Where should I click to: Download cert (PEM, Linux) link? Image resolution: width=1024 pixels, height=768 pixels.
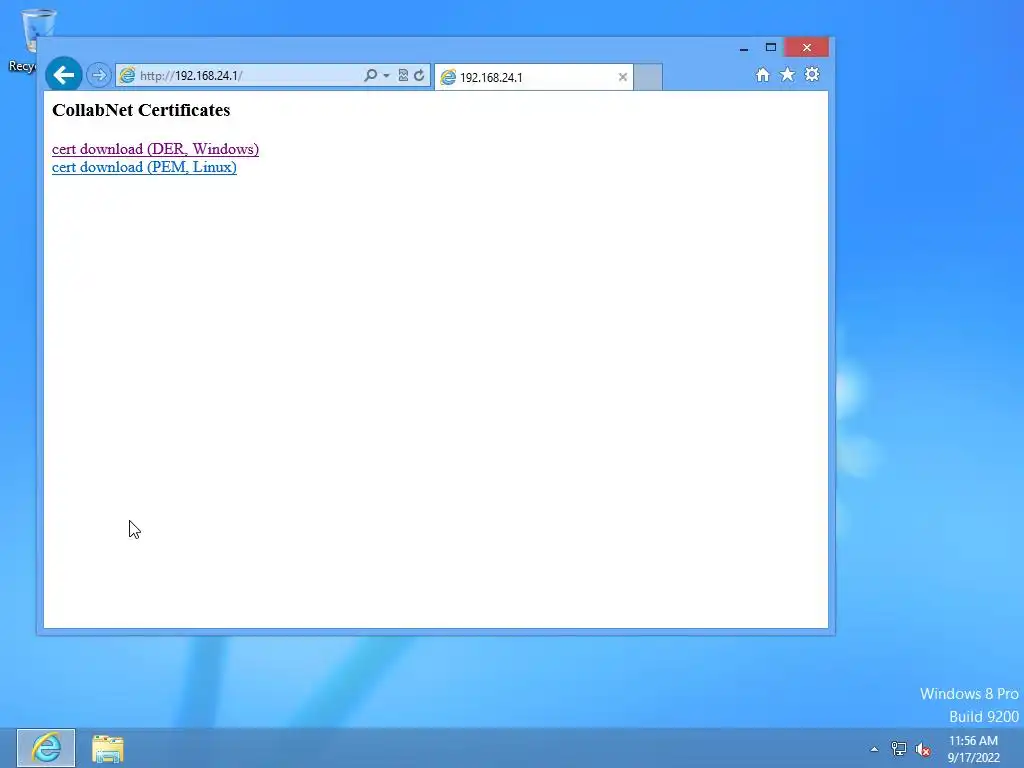coord(144,167)
